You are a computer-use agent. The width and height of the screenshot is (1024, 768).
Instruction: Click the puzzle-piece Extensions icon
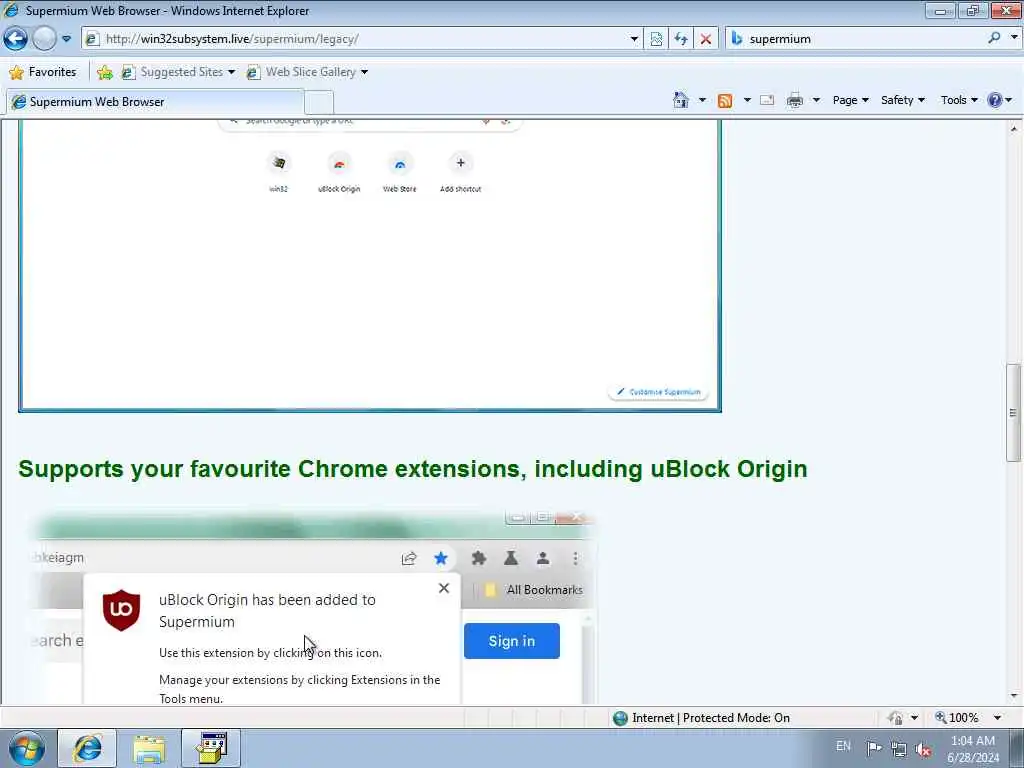[x=479, y=558]
